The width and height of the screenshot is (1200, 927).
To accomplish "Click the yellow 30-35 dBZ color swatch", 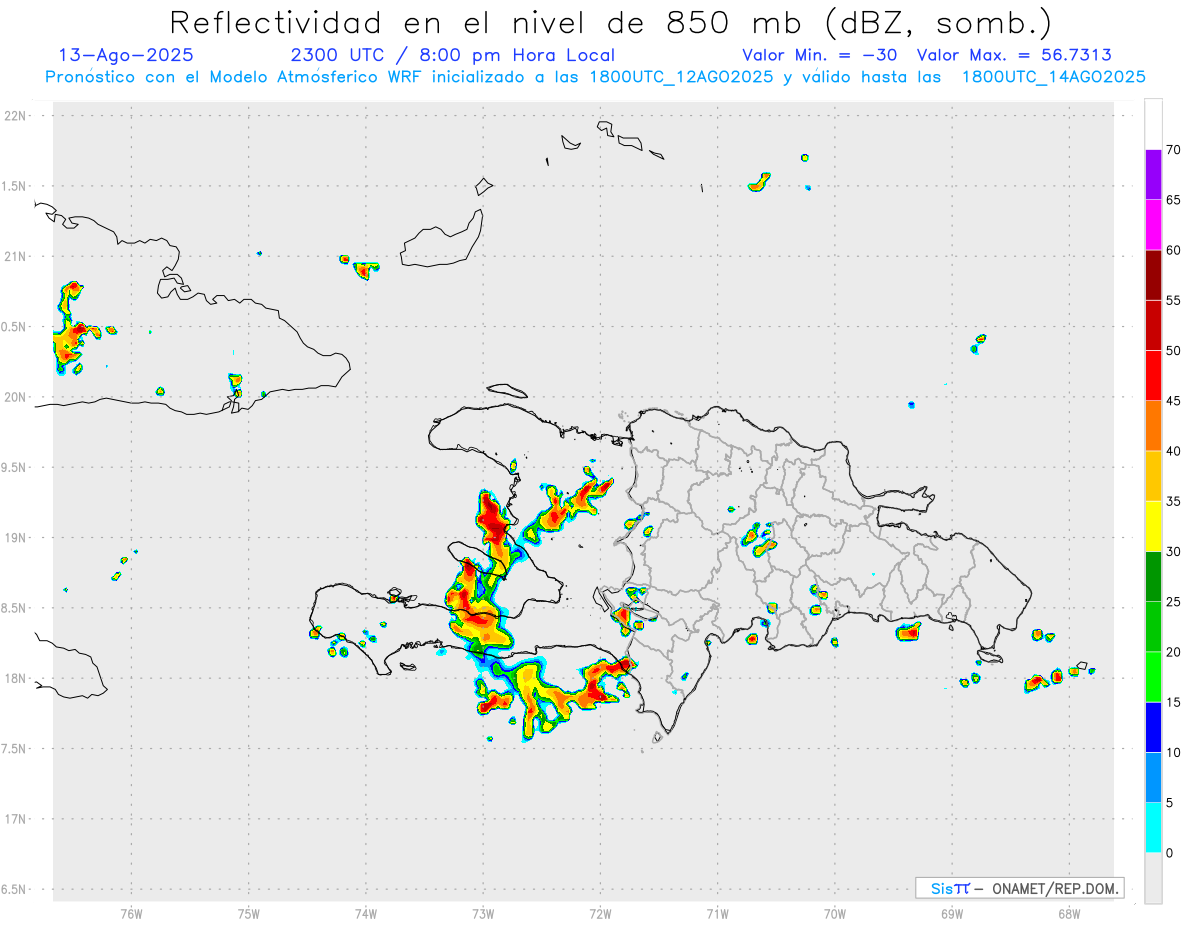I will tap(1153, 526).
